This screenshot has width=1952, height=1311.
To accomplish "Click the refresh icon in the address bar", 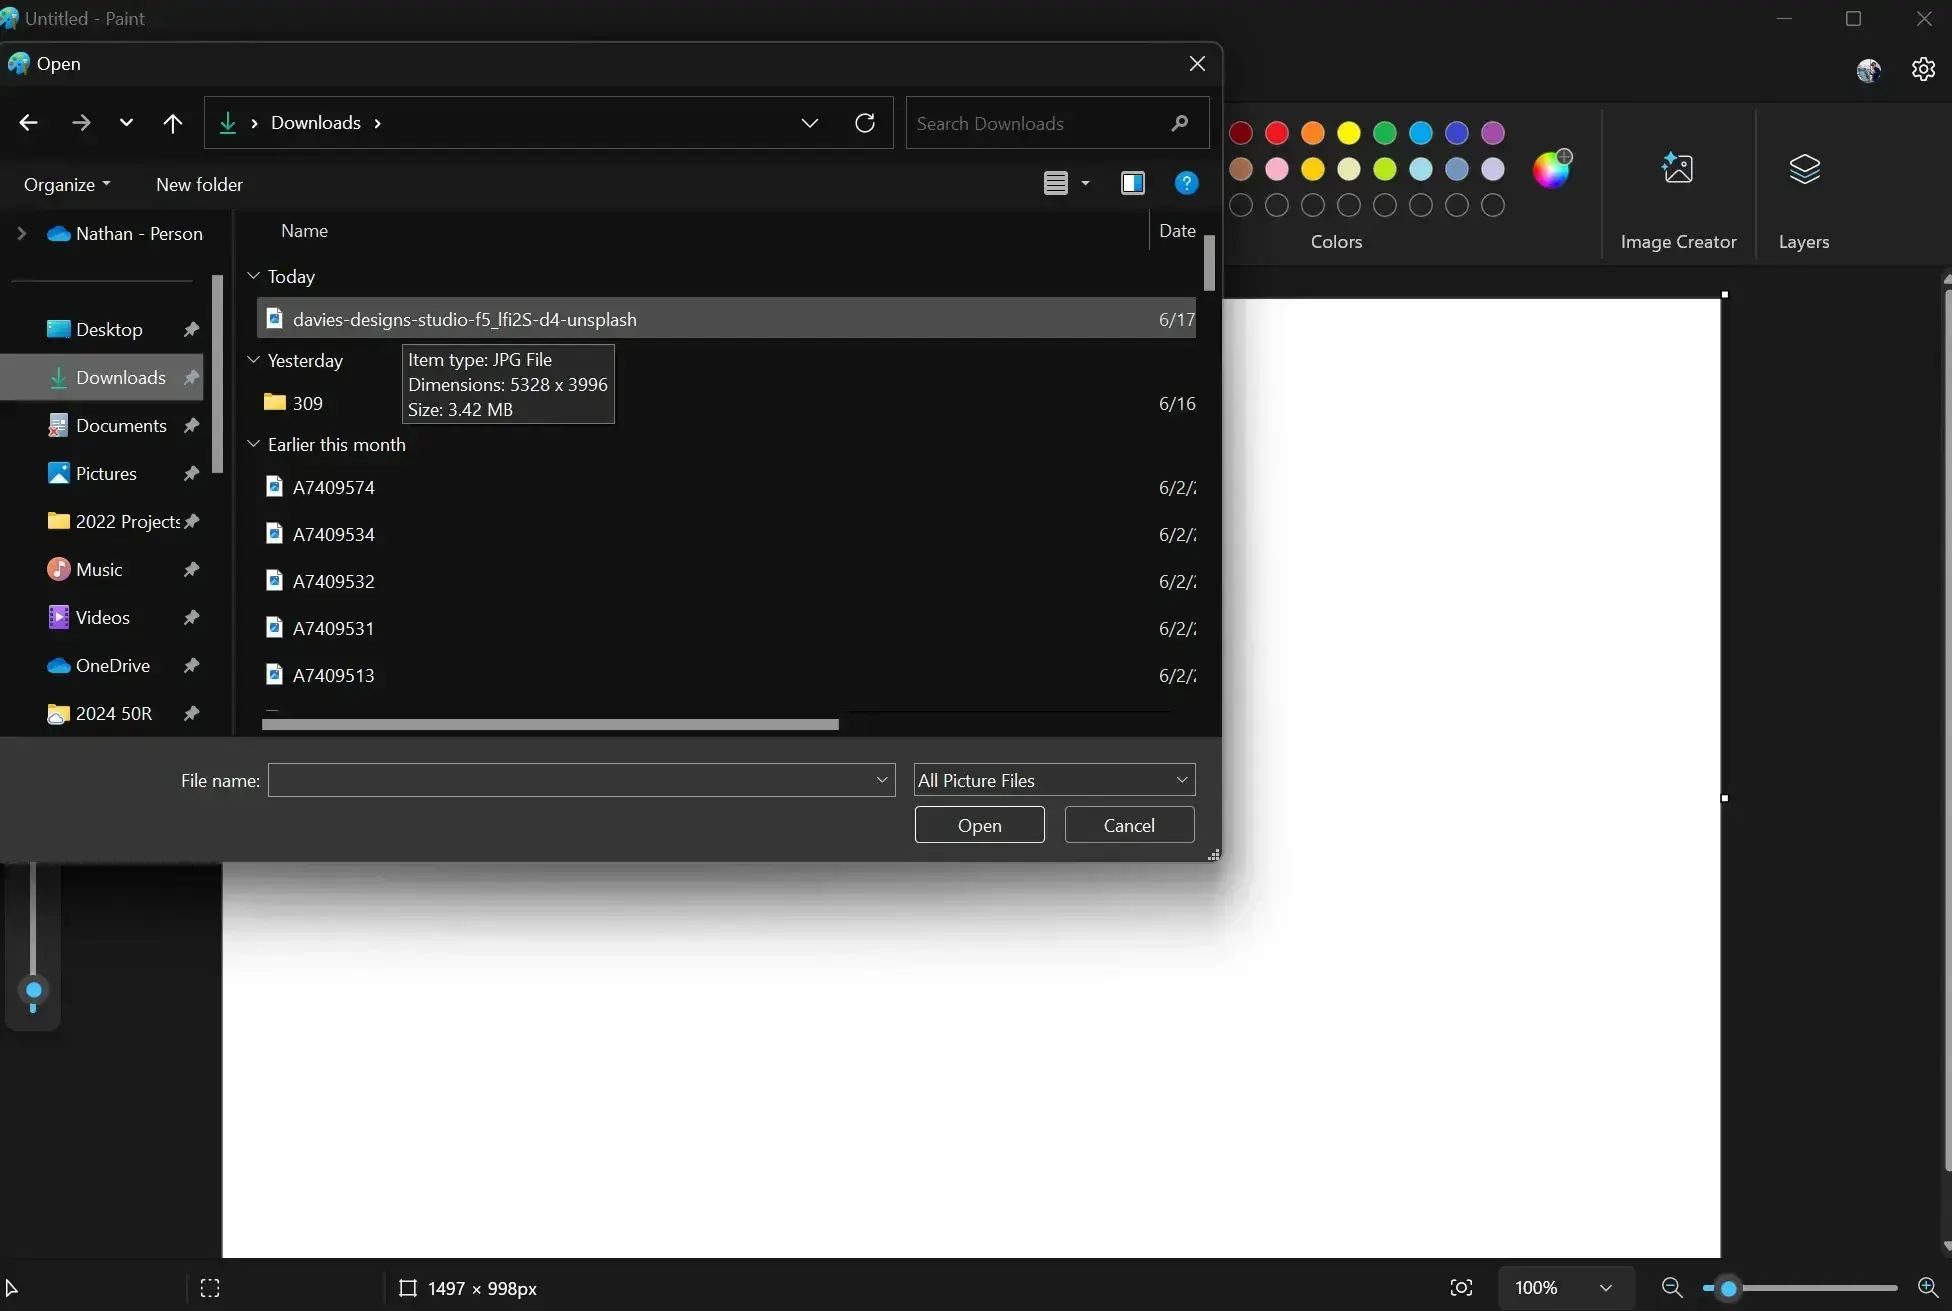I will (x=864, y=122).
